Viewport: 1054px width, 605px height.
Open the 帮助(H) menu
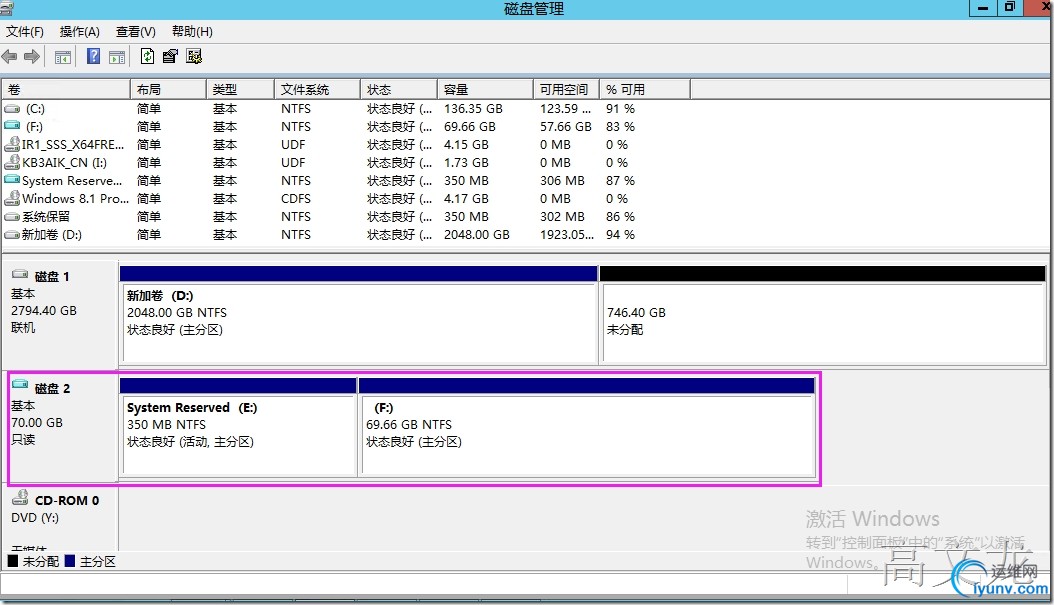click(x=192, y=32)
